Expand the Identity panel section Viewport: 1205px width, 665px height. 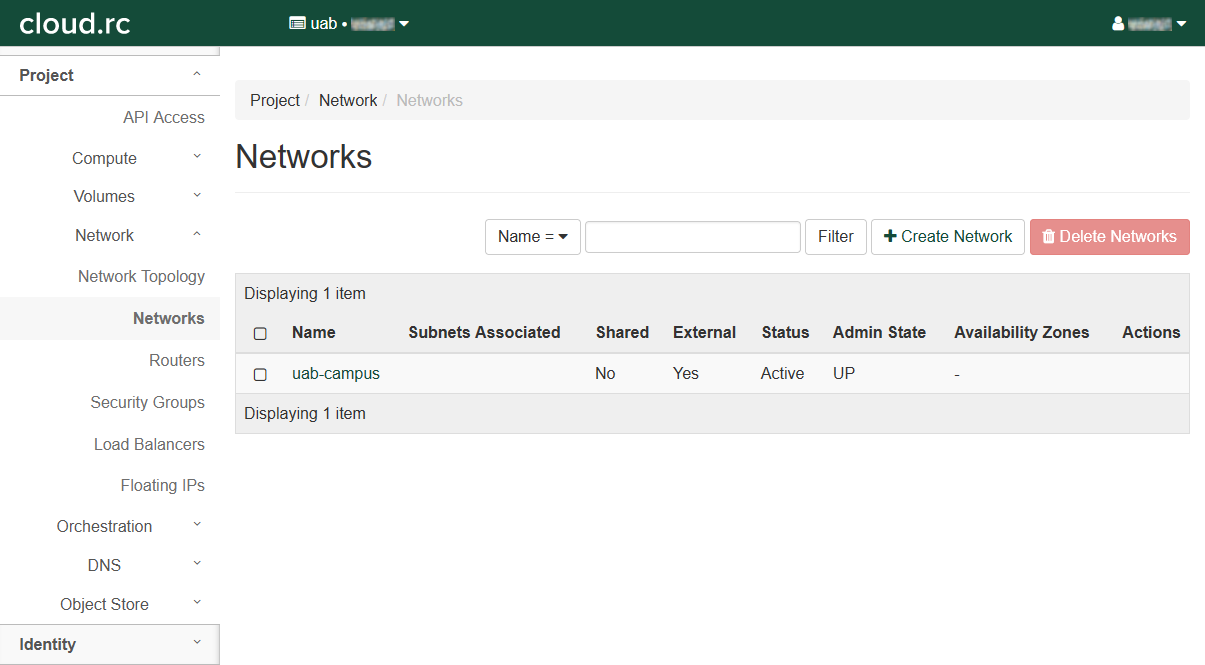click(109, 644)
